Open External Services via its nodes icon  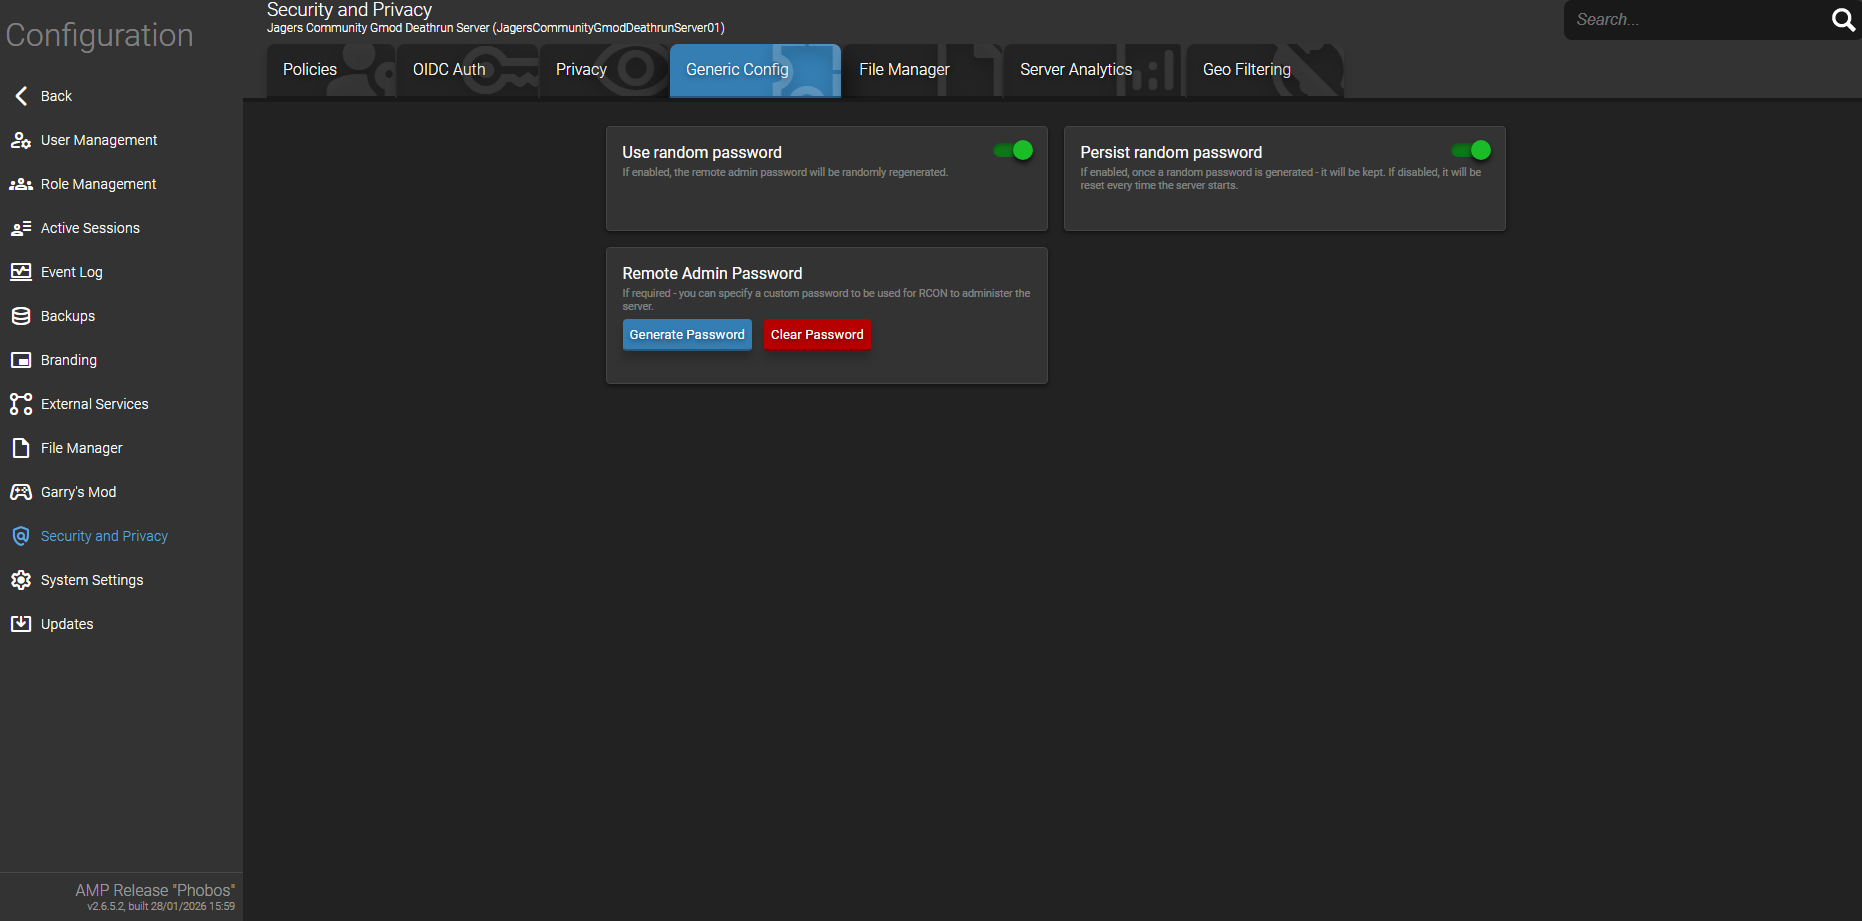(21, 404)
